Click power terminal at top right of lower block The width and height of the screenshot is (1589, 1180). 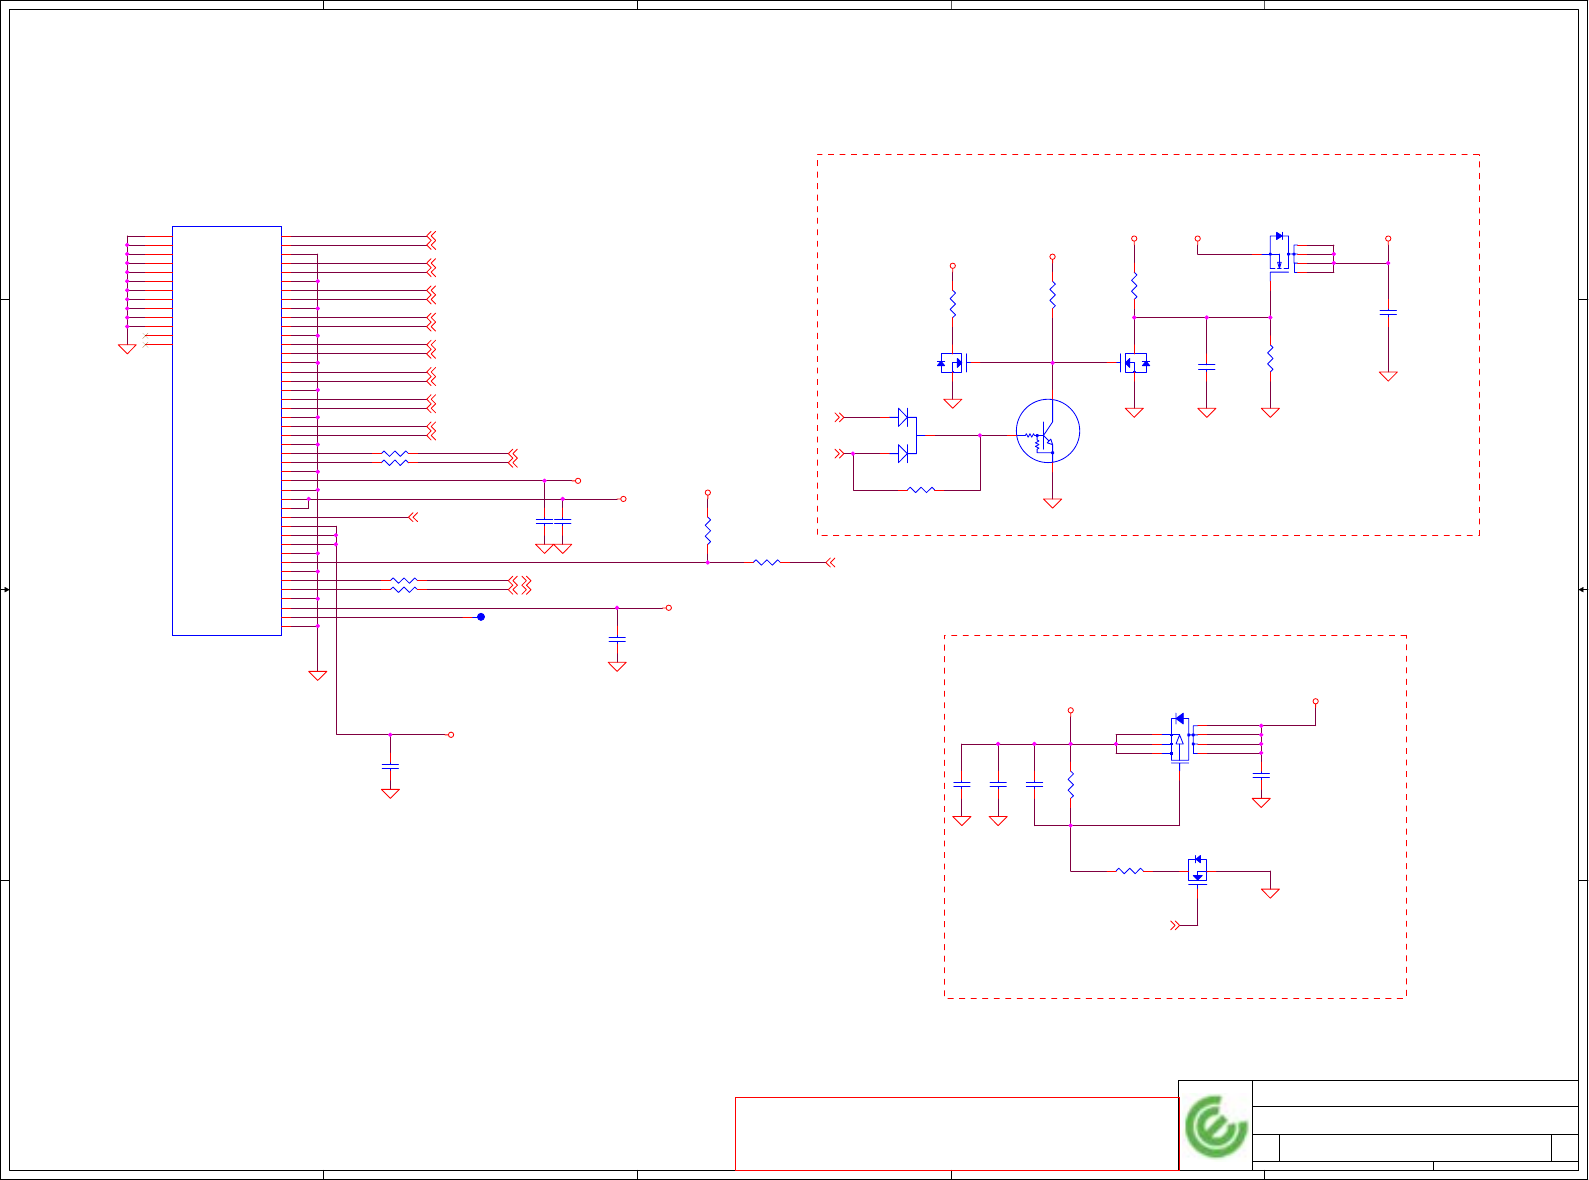(1315, 702)
